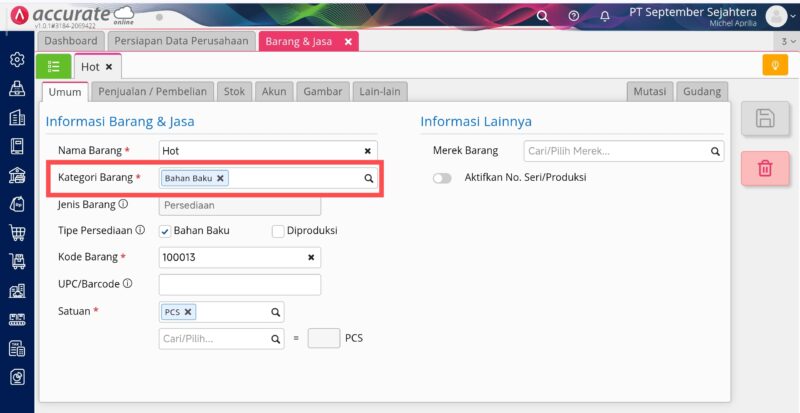Open the shopping cart icon in the sidebar
The width and height of the screenshot is (800, 413).
17,233
